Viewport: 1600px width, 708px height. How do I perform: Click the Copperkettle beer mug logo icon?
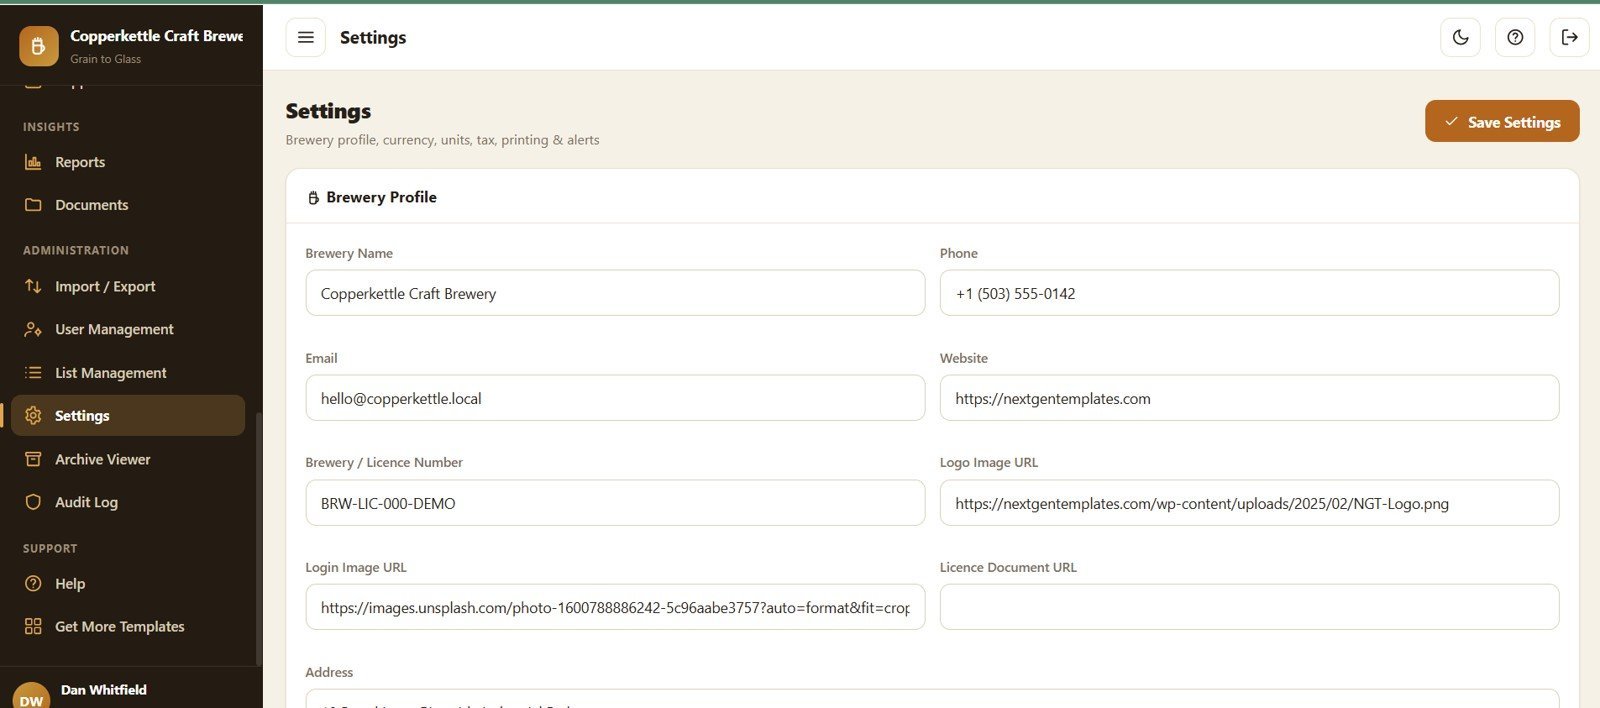[38, 46]
